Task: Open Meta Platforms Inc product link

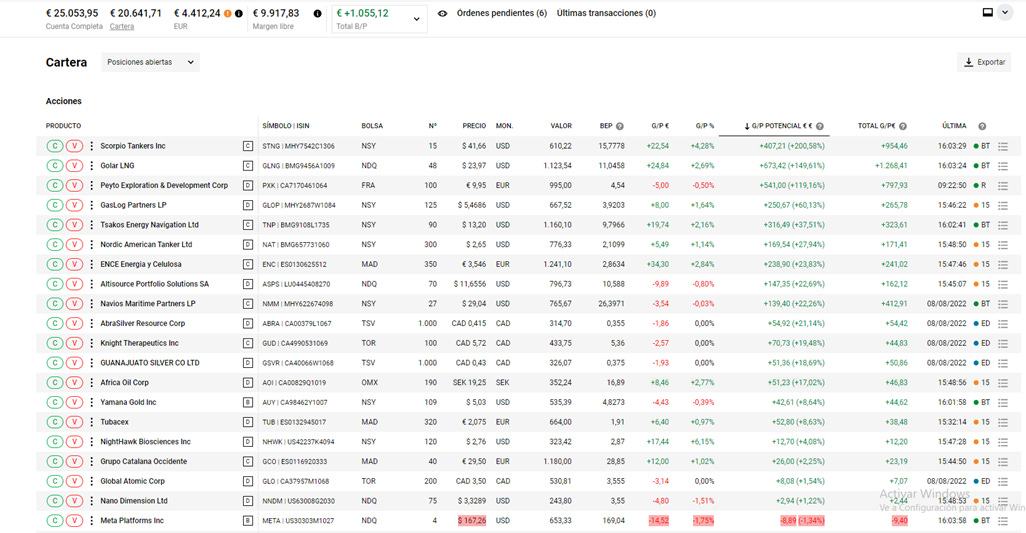Action: pyautogui.click(x=132, y=521)
